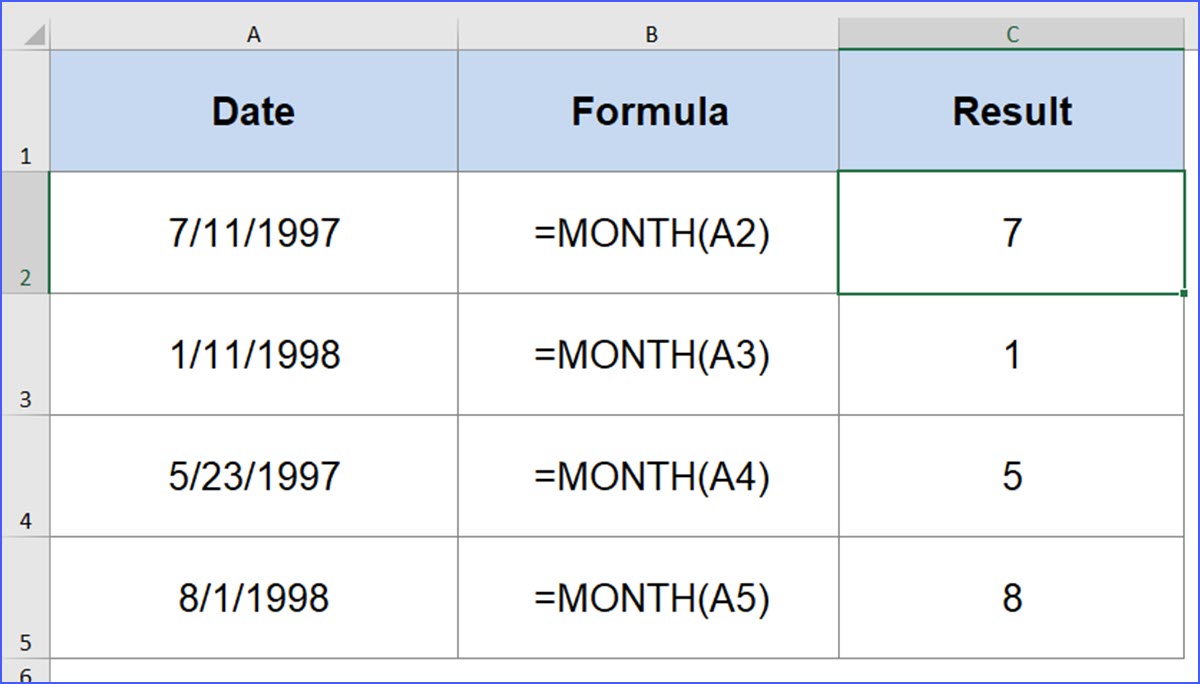Select column header A

click(x=253, y=33)
